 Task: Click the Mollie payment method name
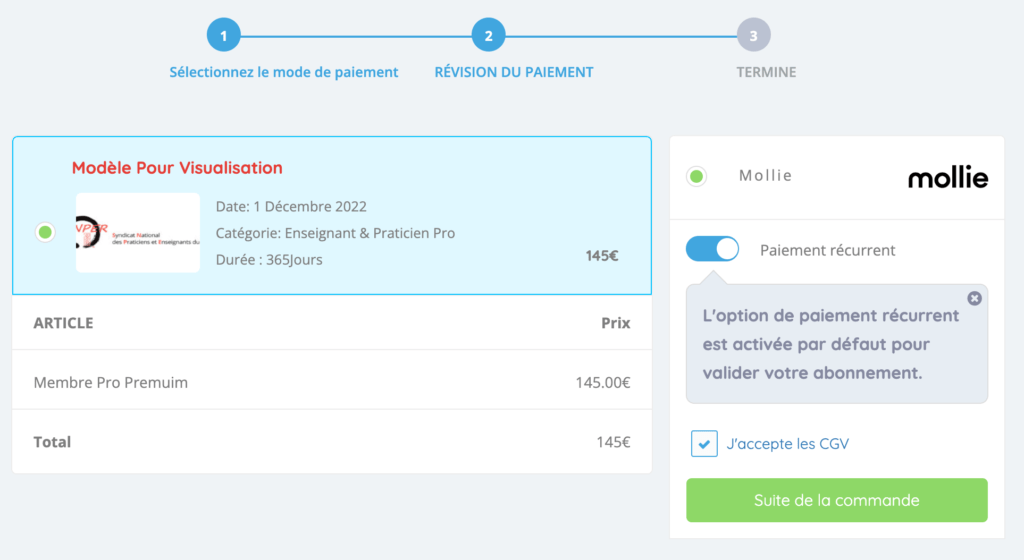765,176
